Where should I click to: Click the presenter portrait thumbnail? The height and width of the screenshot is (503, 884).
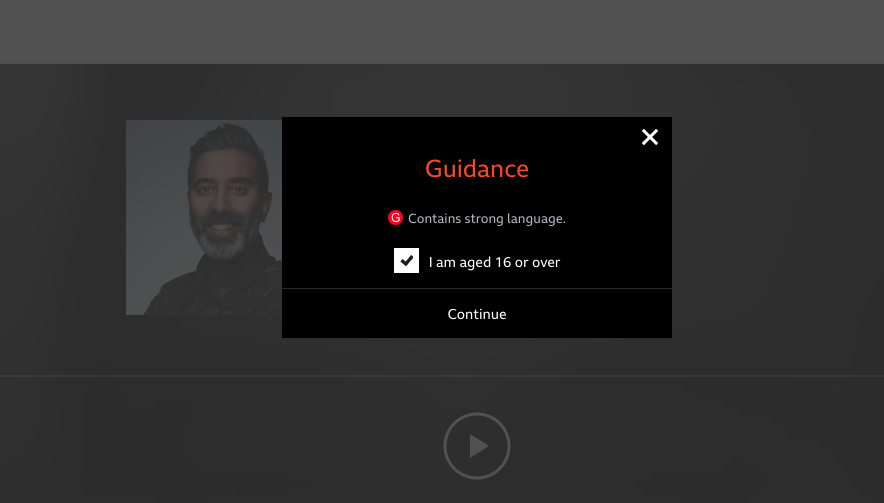[x=204, y=217]
